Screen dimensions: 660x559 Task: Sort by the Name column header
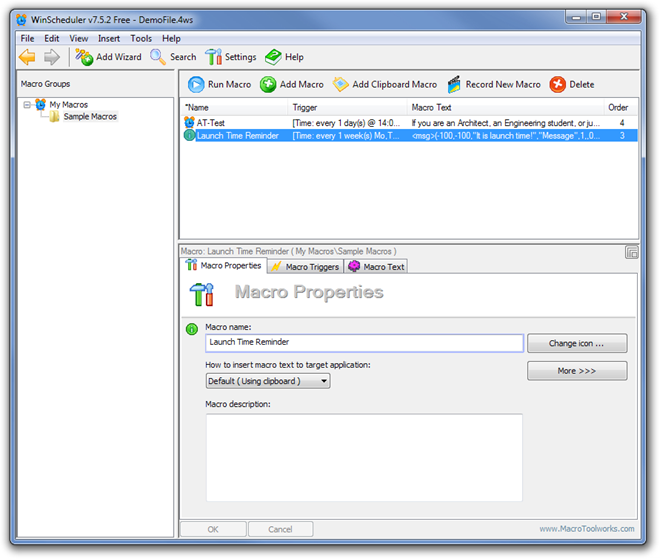(x=234, y=107)
